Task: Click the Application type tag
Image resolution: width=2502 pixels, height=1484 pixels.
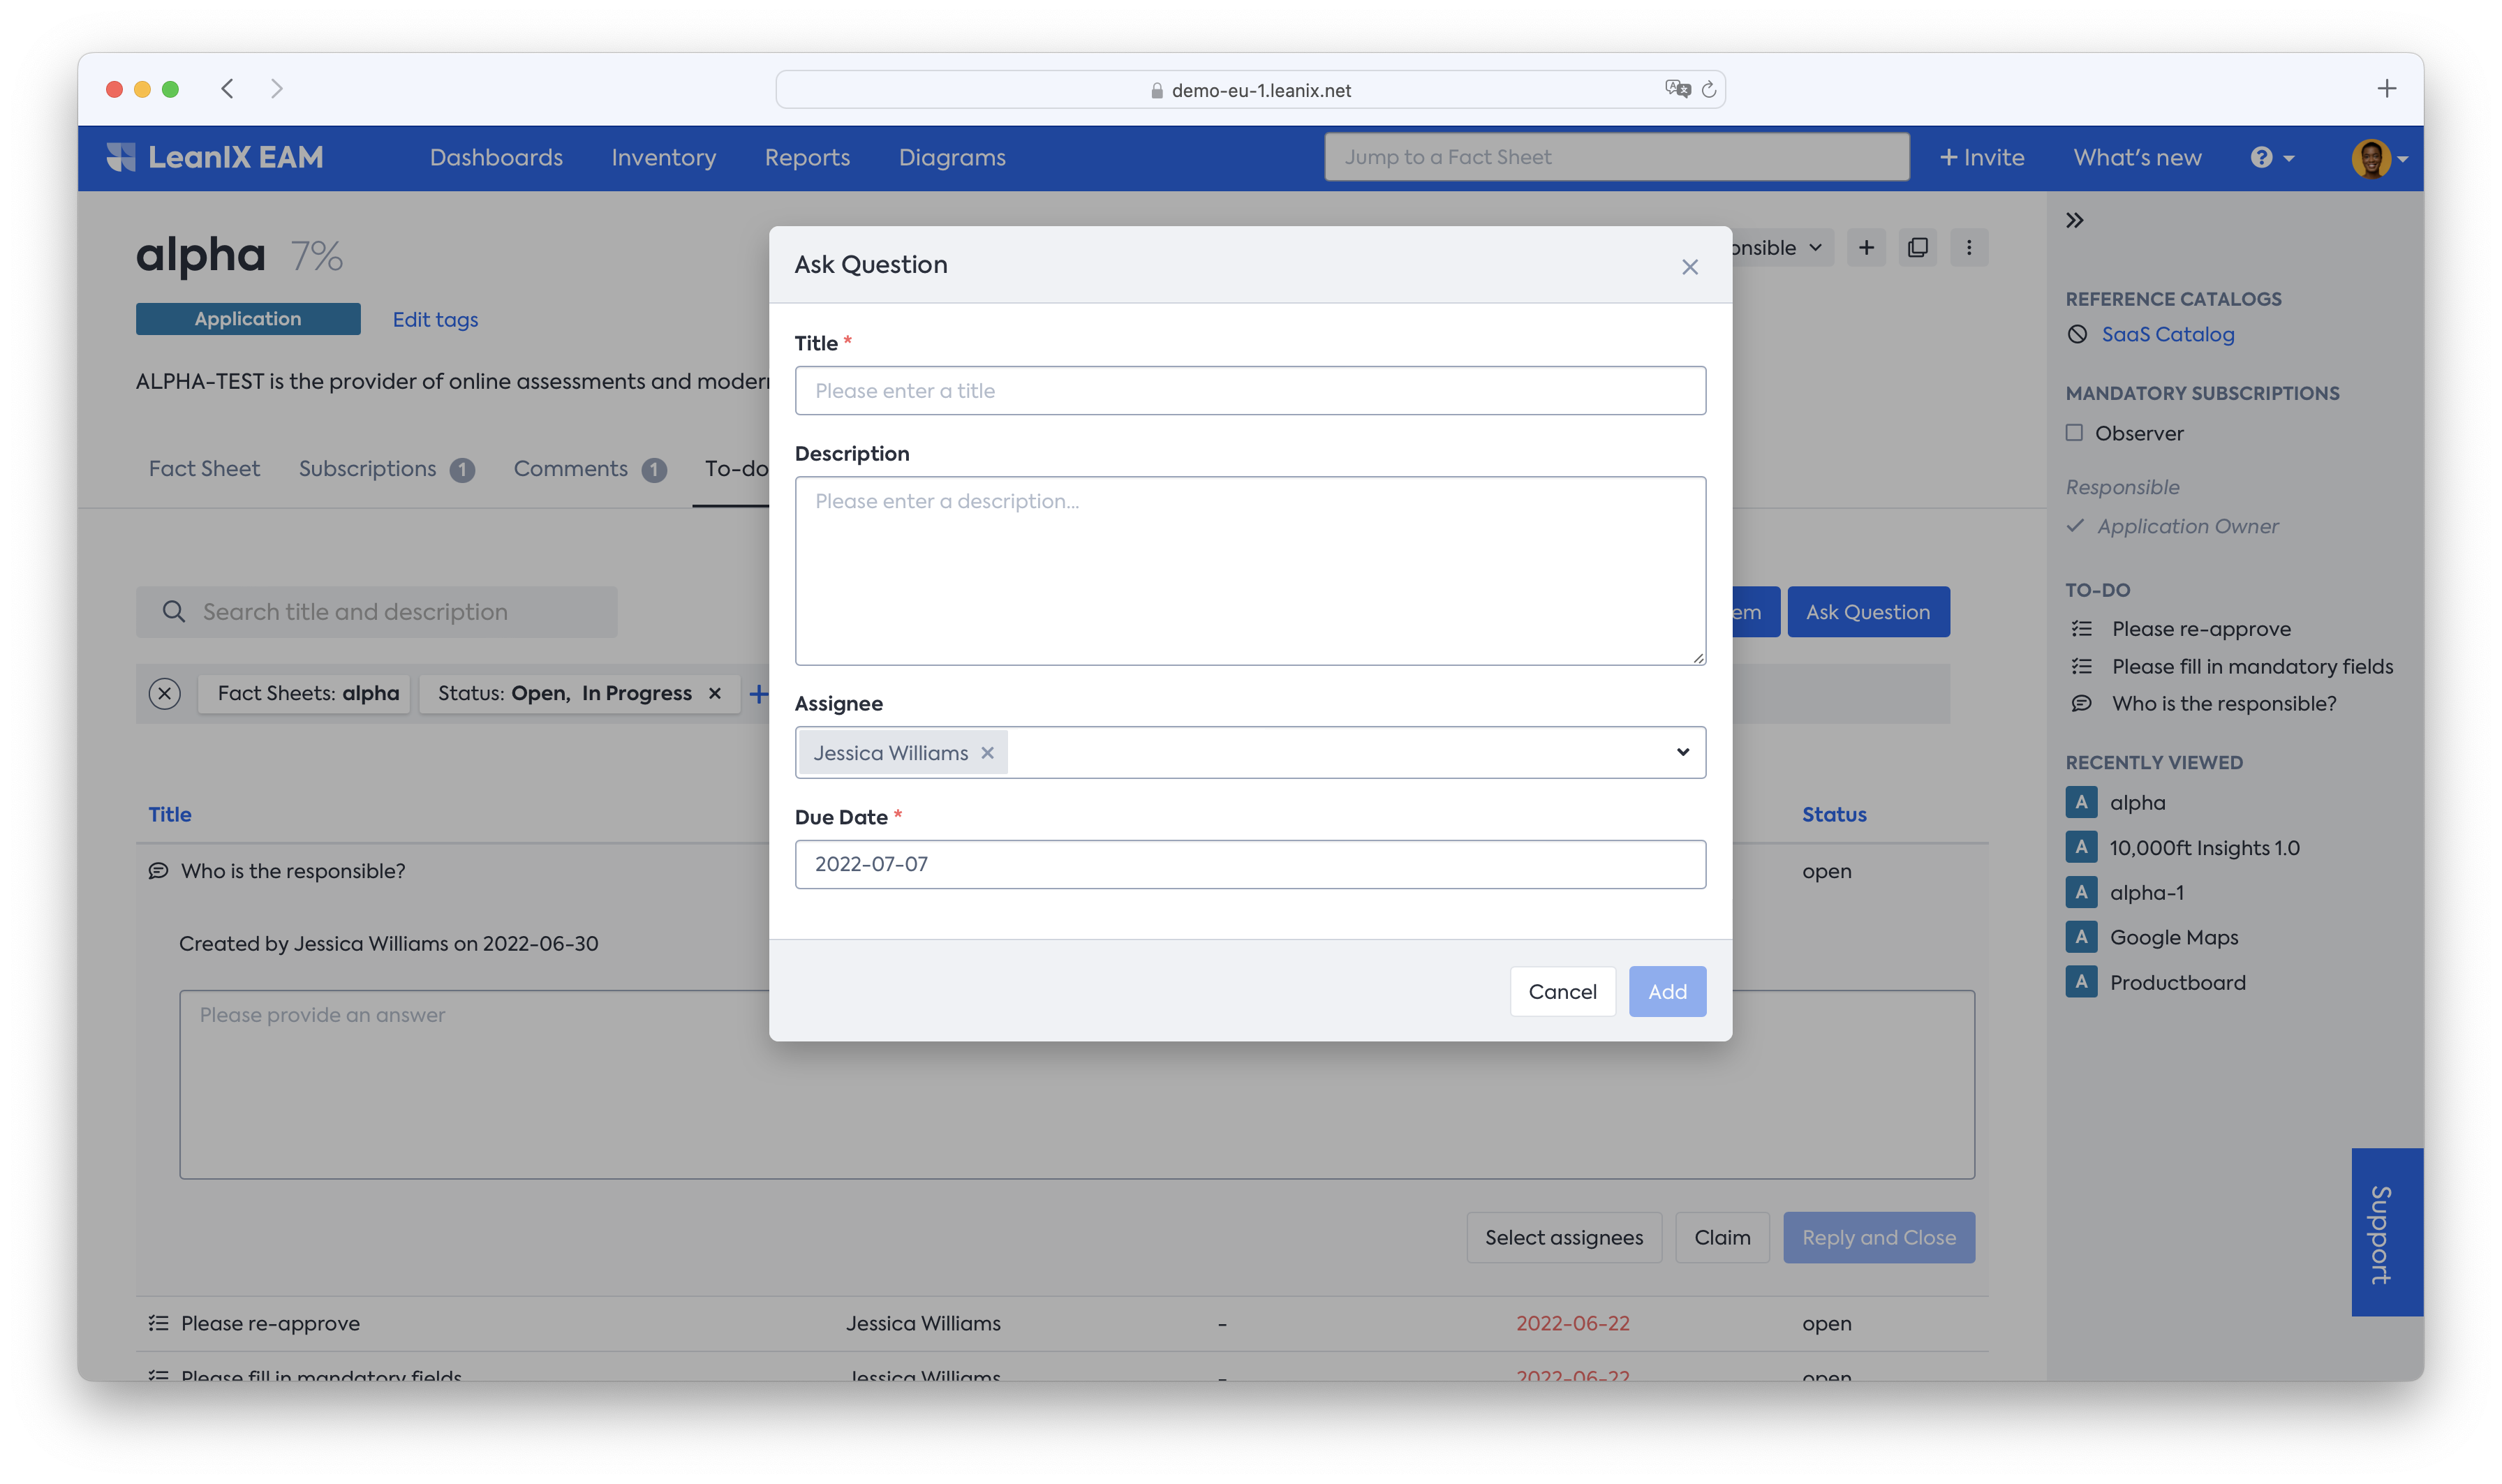Action: tap(248, 319)
